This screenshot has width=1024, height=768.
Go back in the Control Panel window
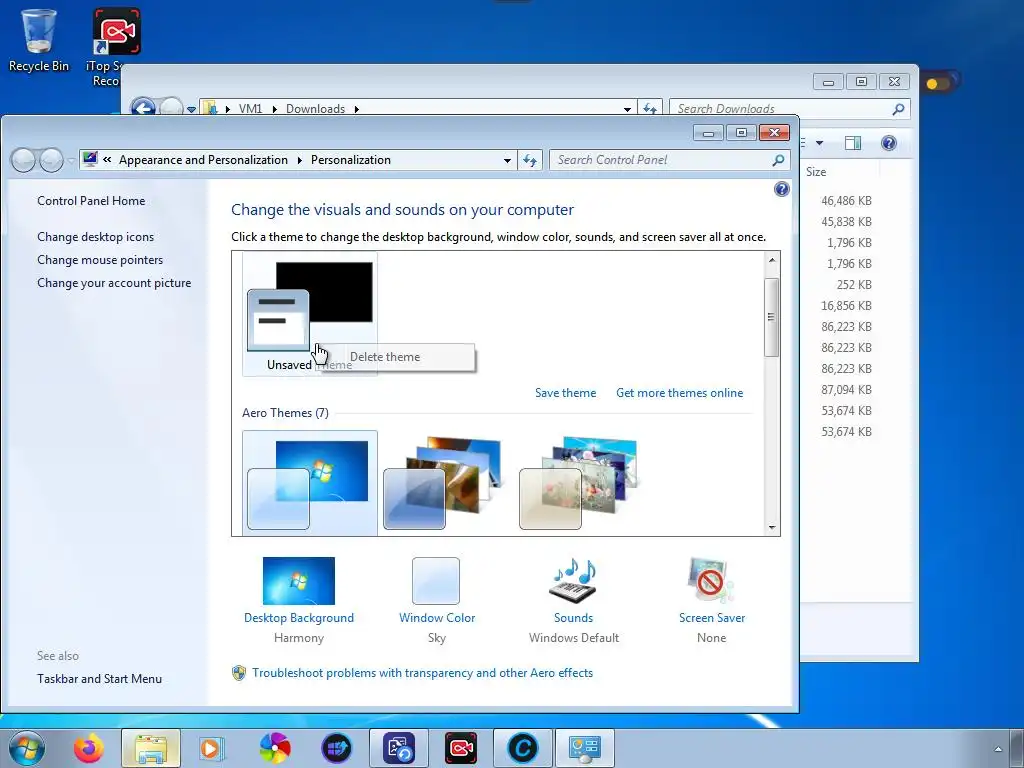pyautogui.click(x=24, y=160)
